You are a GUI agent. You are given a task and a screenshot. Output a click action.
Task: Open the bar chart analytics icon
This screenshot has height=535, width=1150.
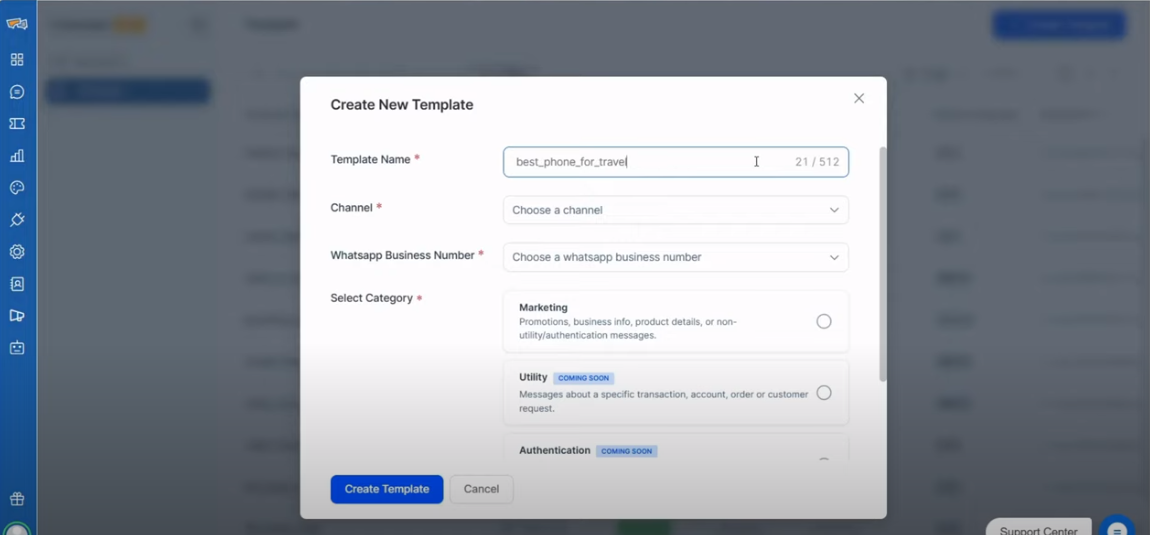click(x=17, y=156)
